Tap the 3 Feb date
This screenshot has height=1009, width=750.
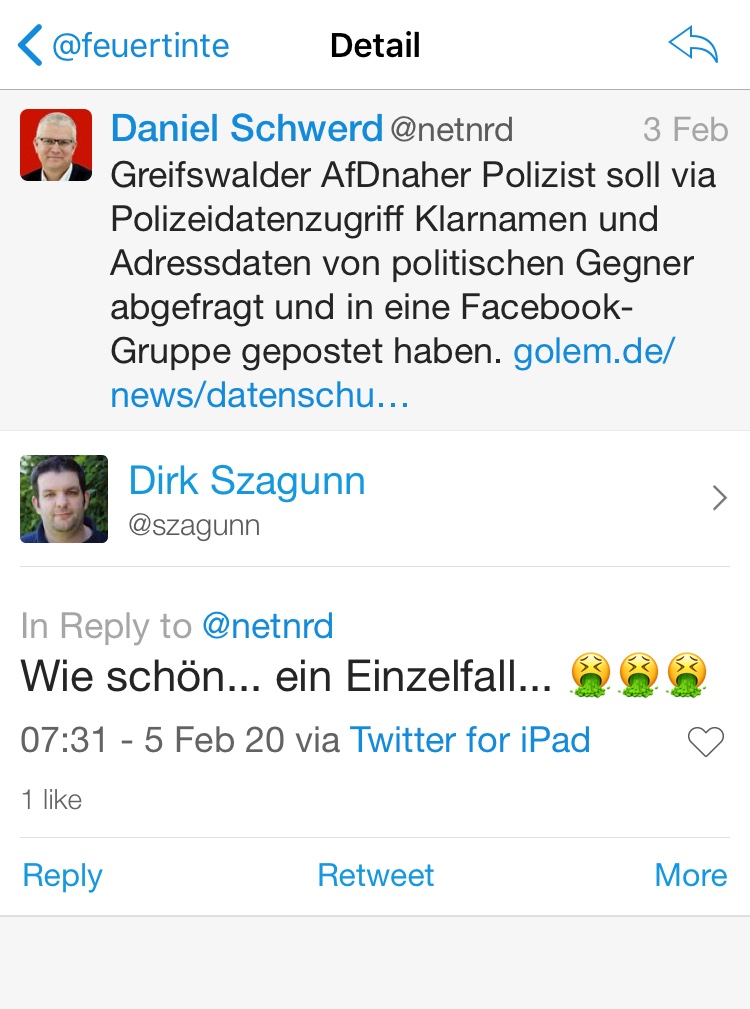[685, 129]
